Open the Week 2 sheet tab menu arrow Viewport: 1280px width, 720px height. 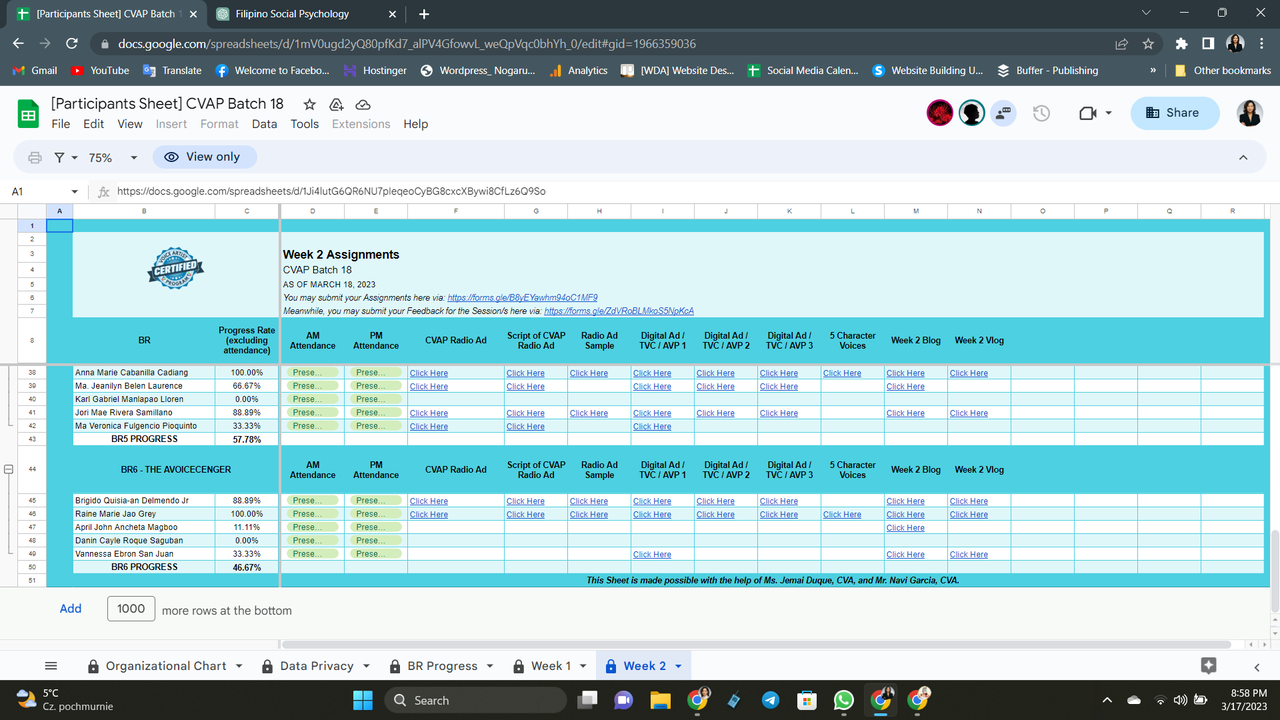pos(678,666)
